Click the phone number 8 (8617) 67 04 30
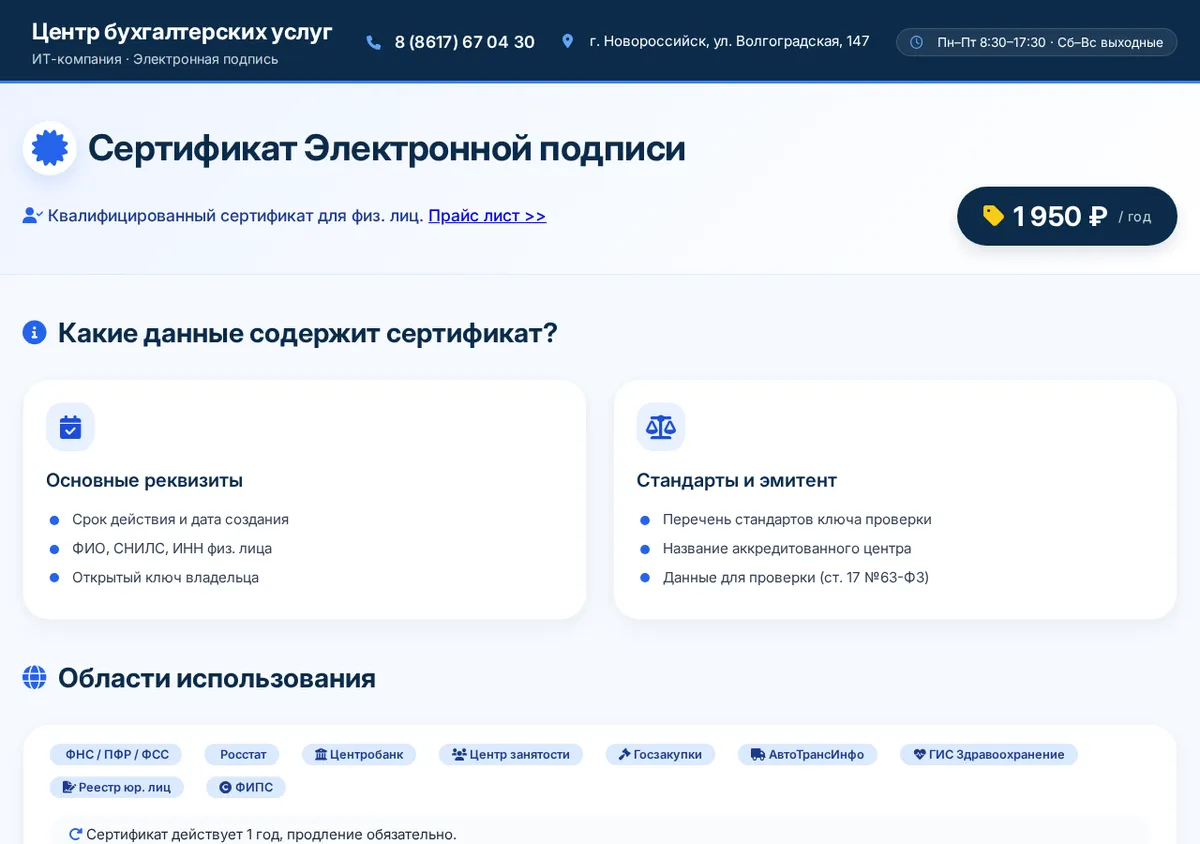The image size is (1200, 844). (464, 42)
